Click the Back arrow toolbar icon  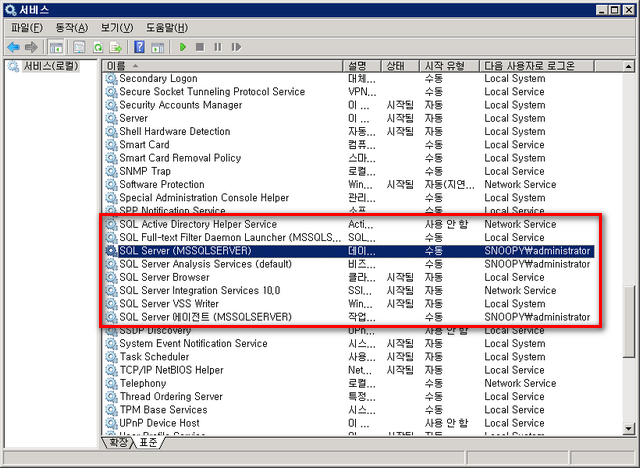point(13,47)
